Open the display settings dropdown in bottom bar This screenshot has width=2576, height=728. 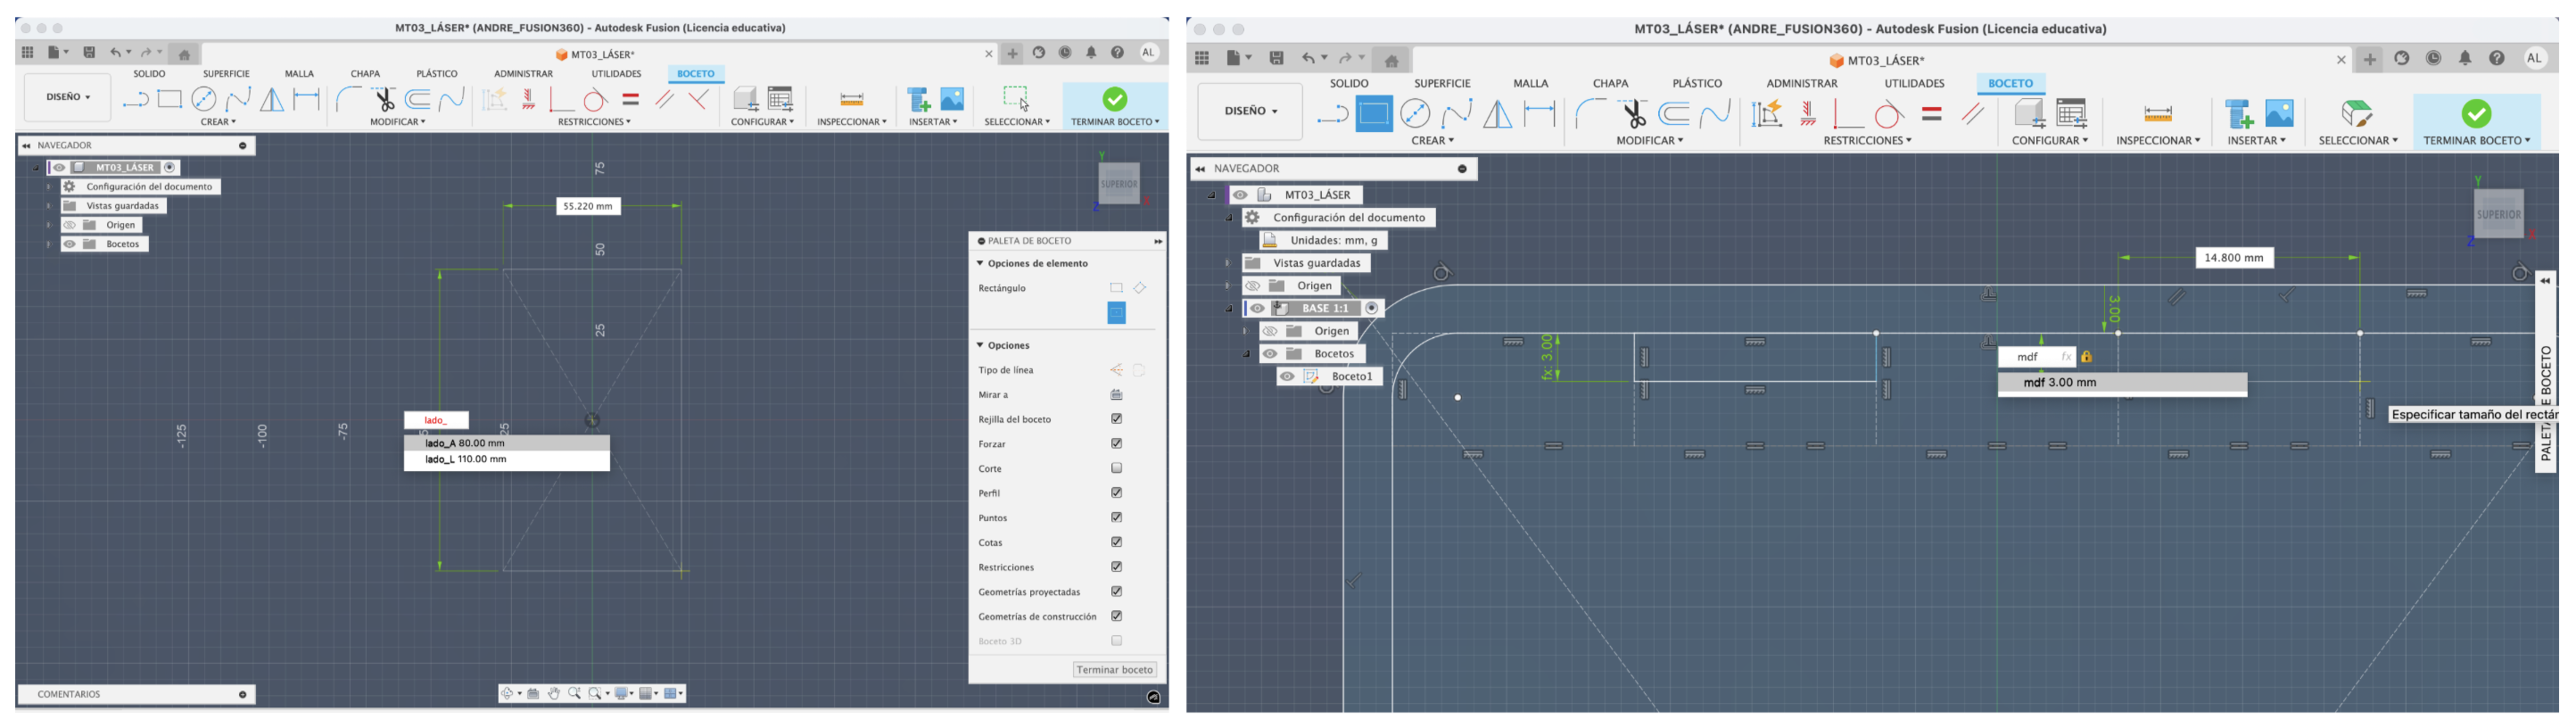625,694
